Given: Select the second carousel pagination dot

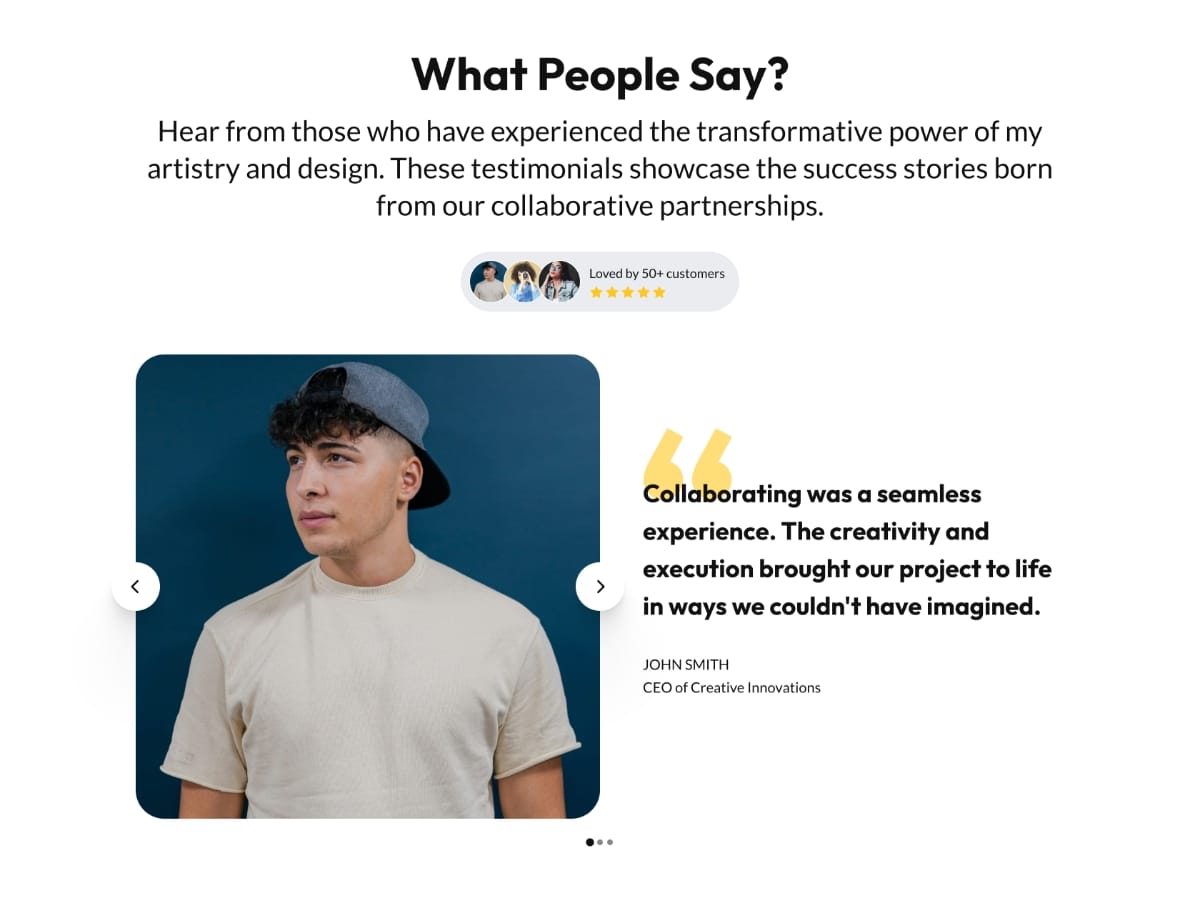Looking at the screenshot, I should 600,842.
